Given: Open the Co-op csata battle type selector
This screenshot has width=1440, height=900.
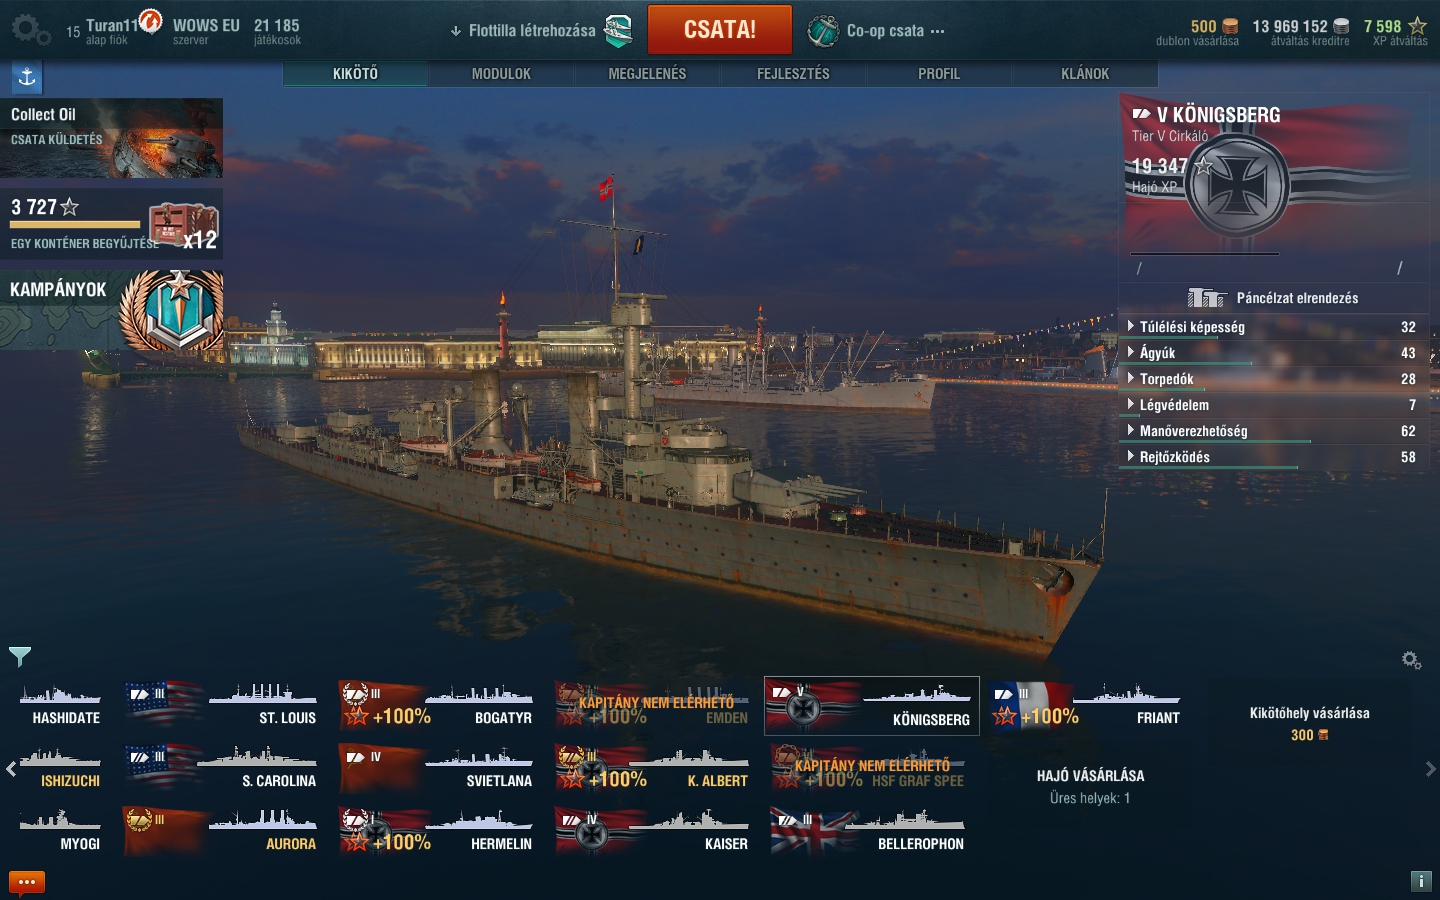Looking at the screenshot, I should (876, 31).
